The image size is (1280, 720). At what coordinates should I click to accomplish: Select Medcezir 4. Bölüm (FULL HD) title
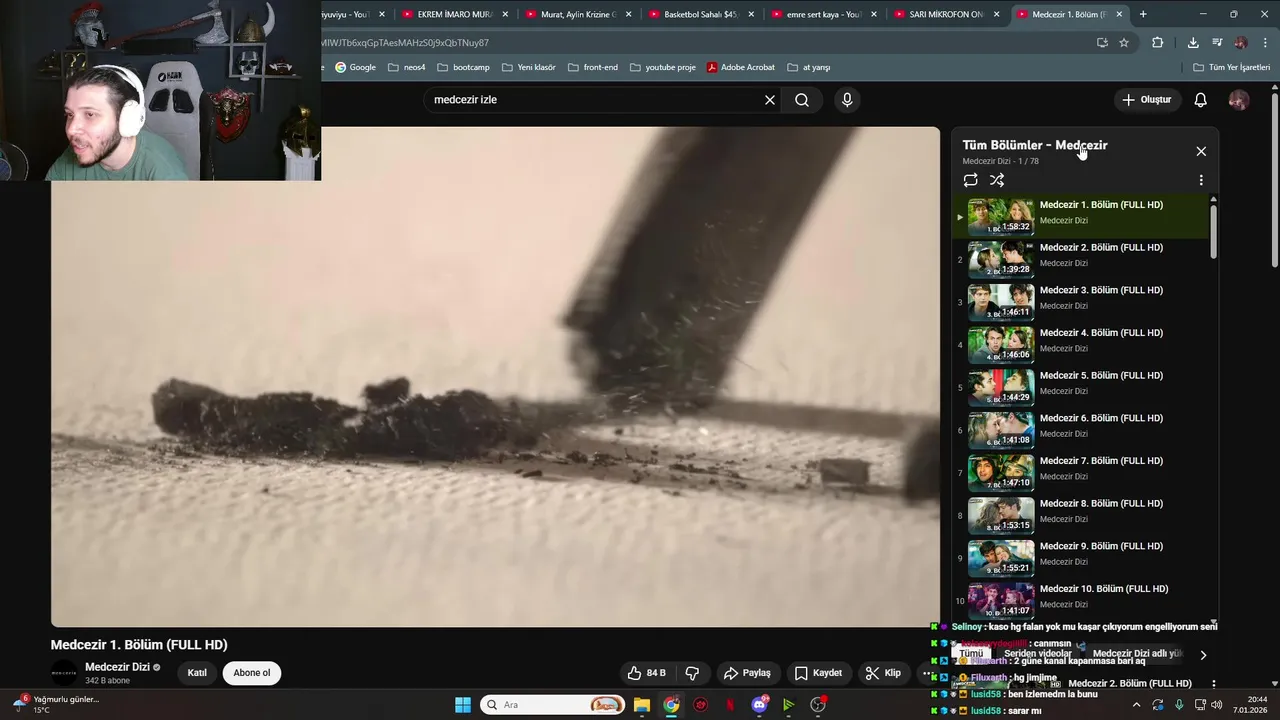pos(1101,333)
